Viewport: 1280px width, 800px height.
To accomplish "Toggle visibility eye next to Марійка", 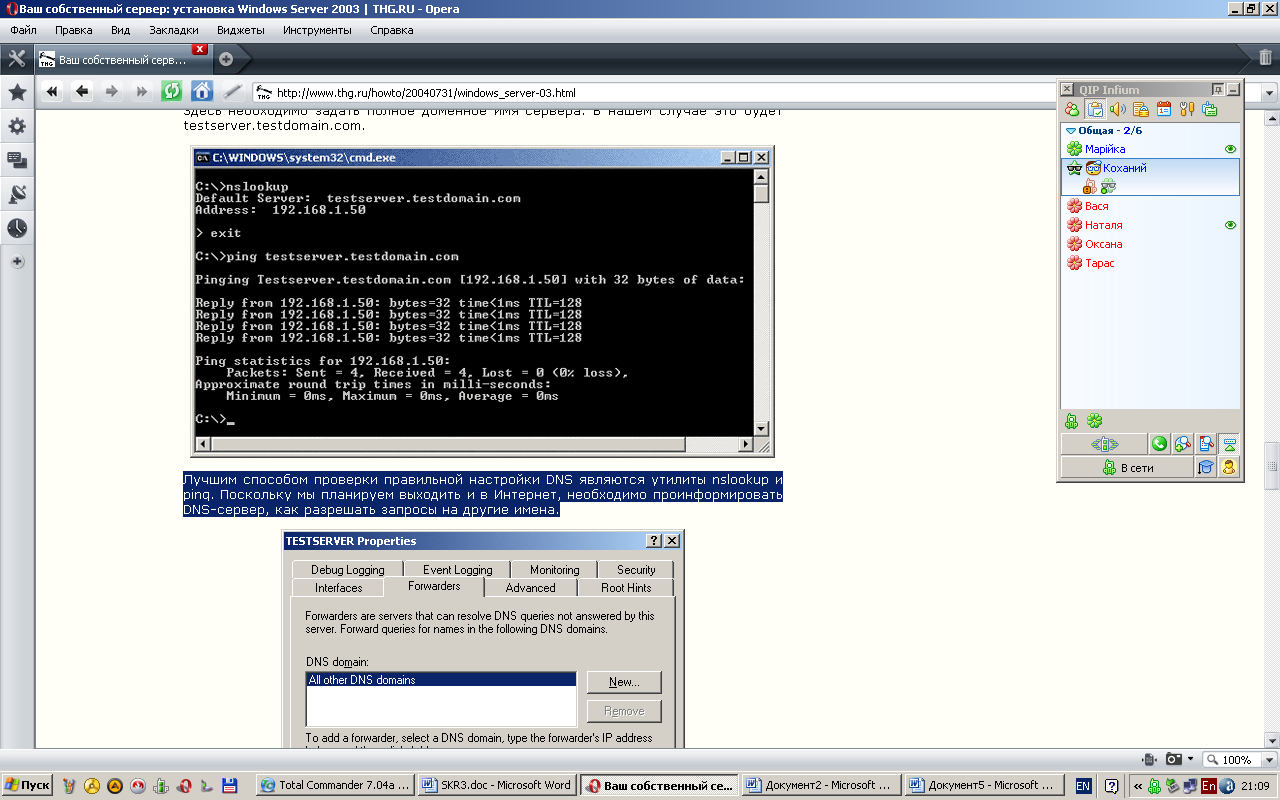I will [1231, 149].
